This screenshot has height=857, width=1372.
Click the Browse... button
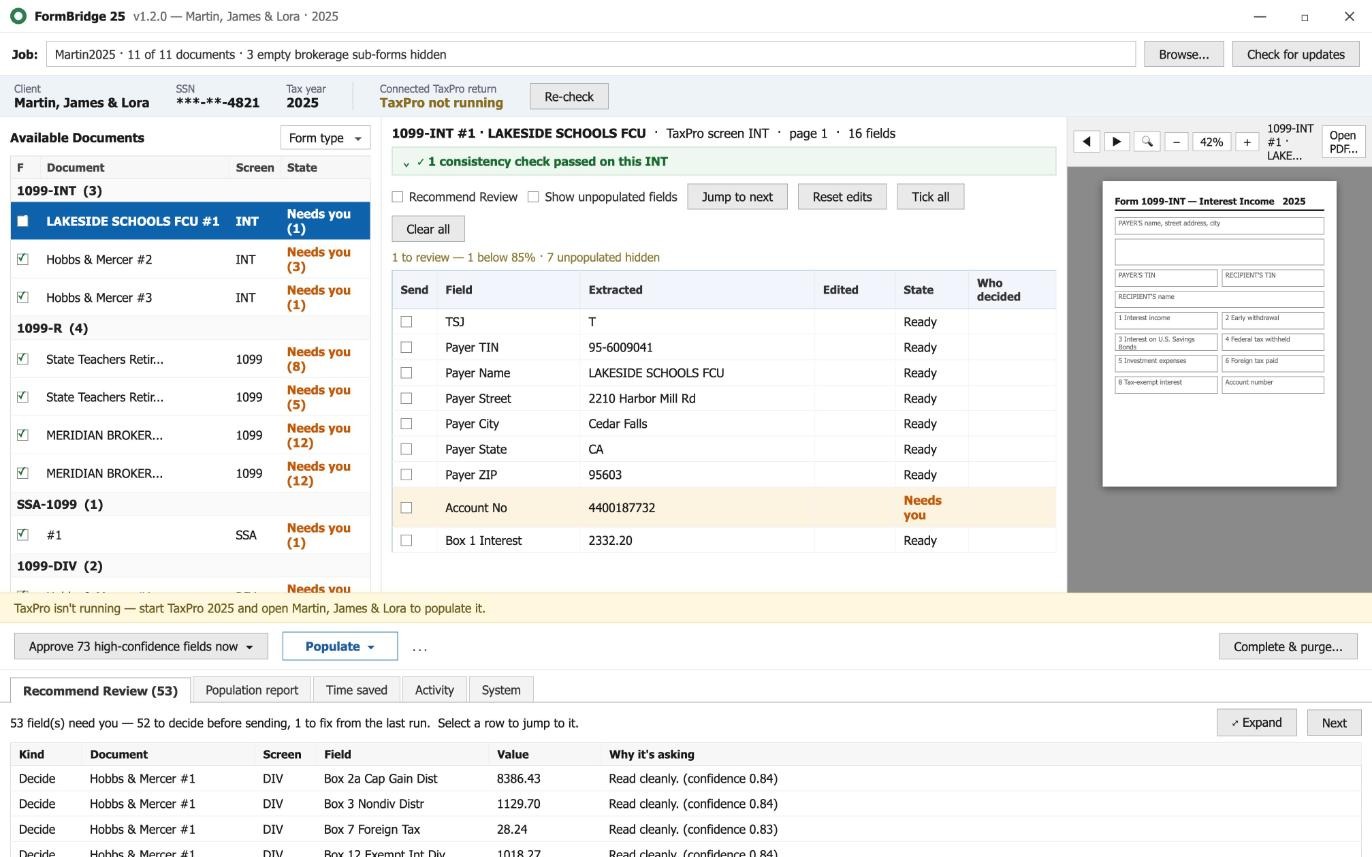click(1184, 54)
